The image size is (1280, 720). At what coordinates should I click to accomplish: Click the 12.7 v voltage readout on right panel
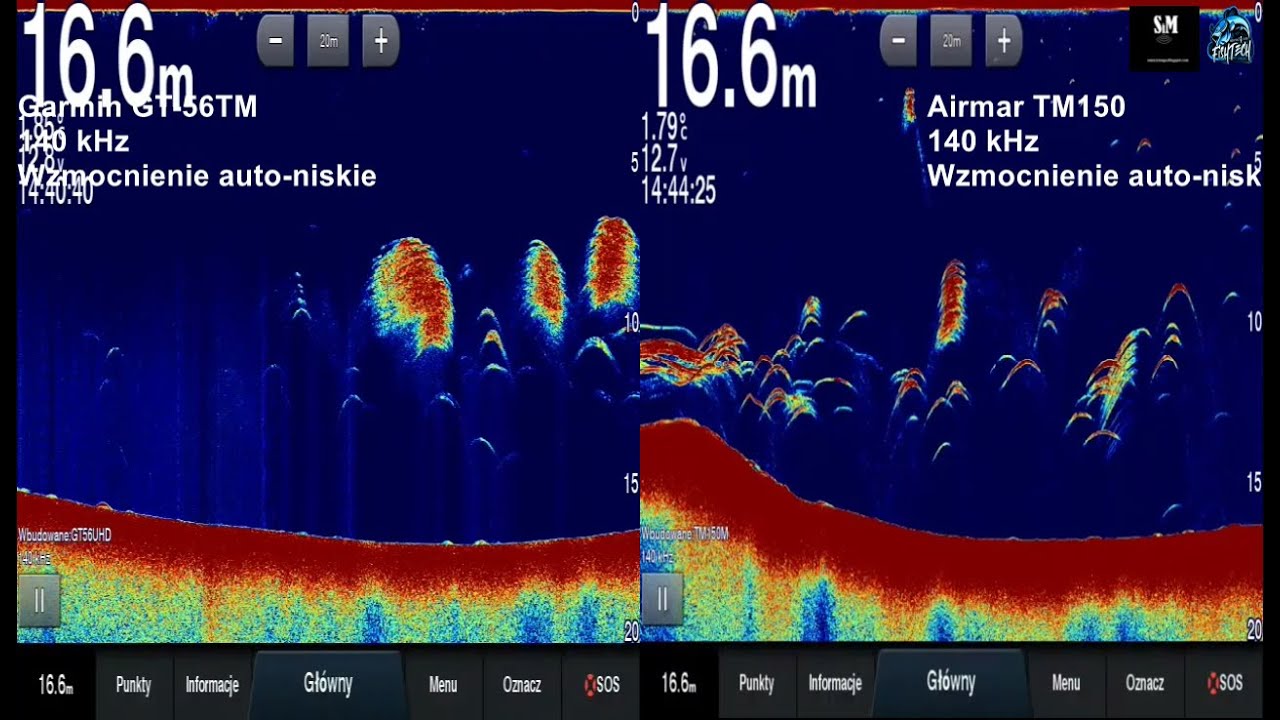tap(664, 158)
